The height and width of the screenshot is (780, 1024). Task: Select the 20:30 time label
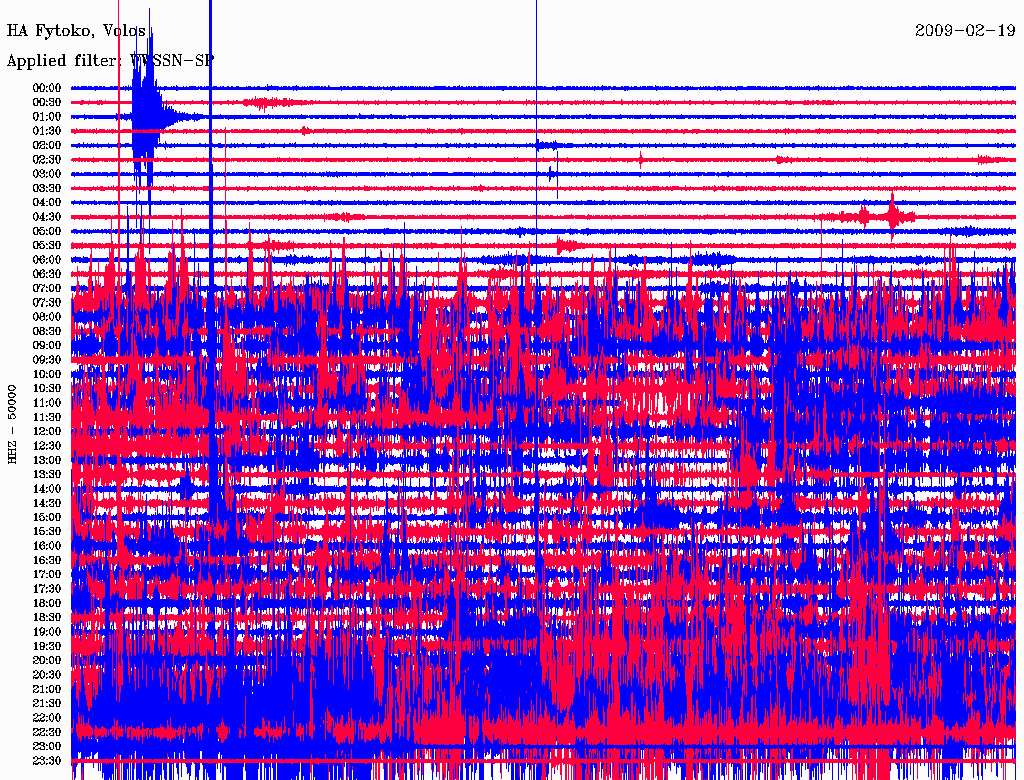[47, 675]
